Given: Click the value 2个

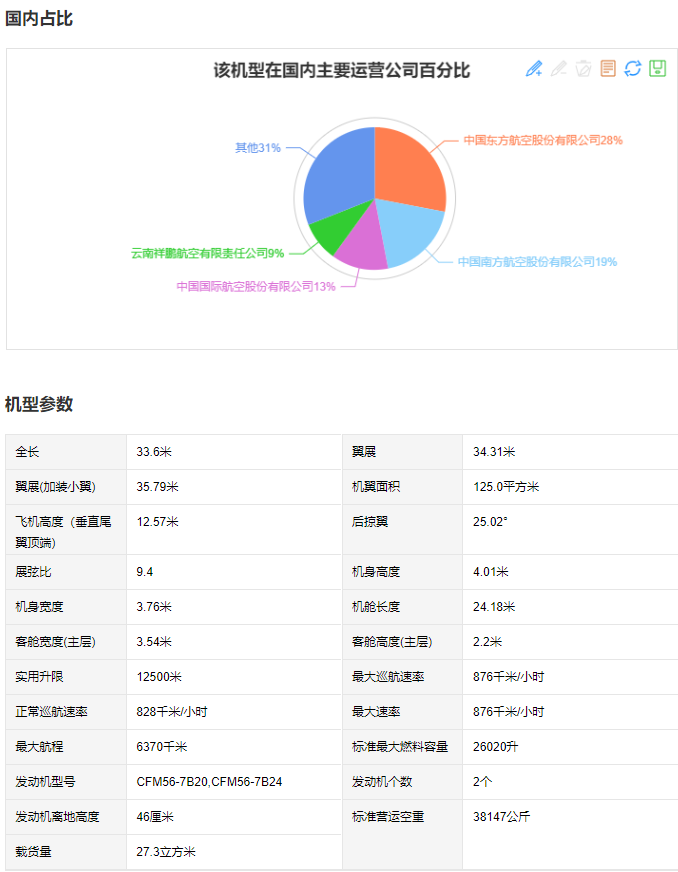Looking at the screenshot, I should [x=482, y=782].
